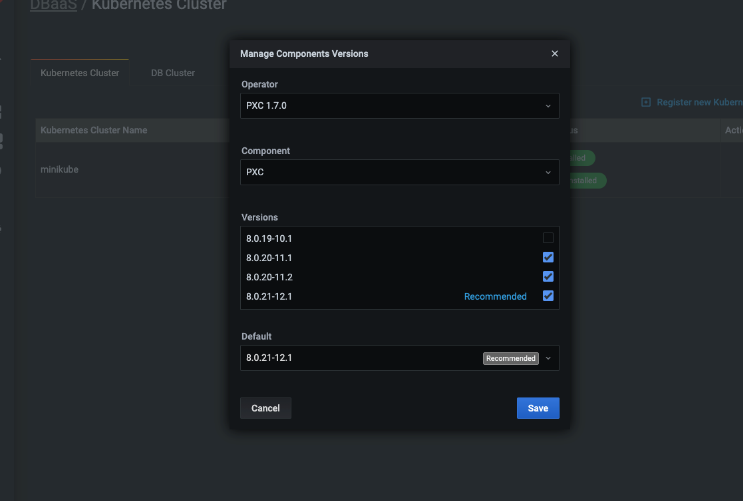The image size is (743, 501).
Task: Select version text 8.0.19-10.1
Action: [269, 238]
